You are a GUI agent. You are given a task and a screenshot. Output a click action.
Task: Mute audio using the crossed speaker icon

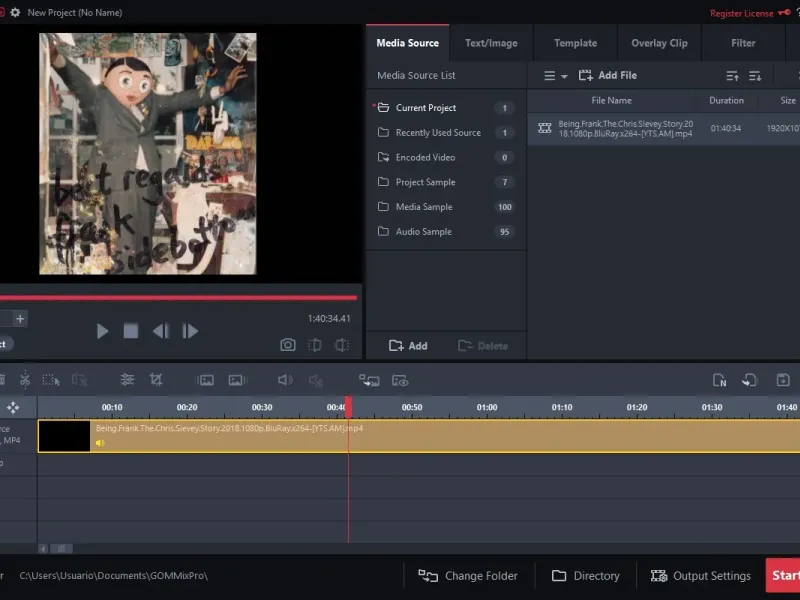click(x=315, y=380)
